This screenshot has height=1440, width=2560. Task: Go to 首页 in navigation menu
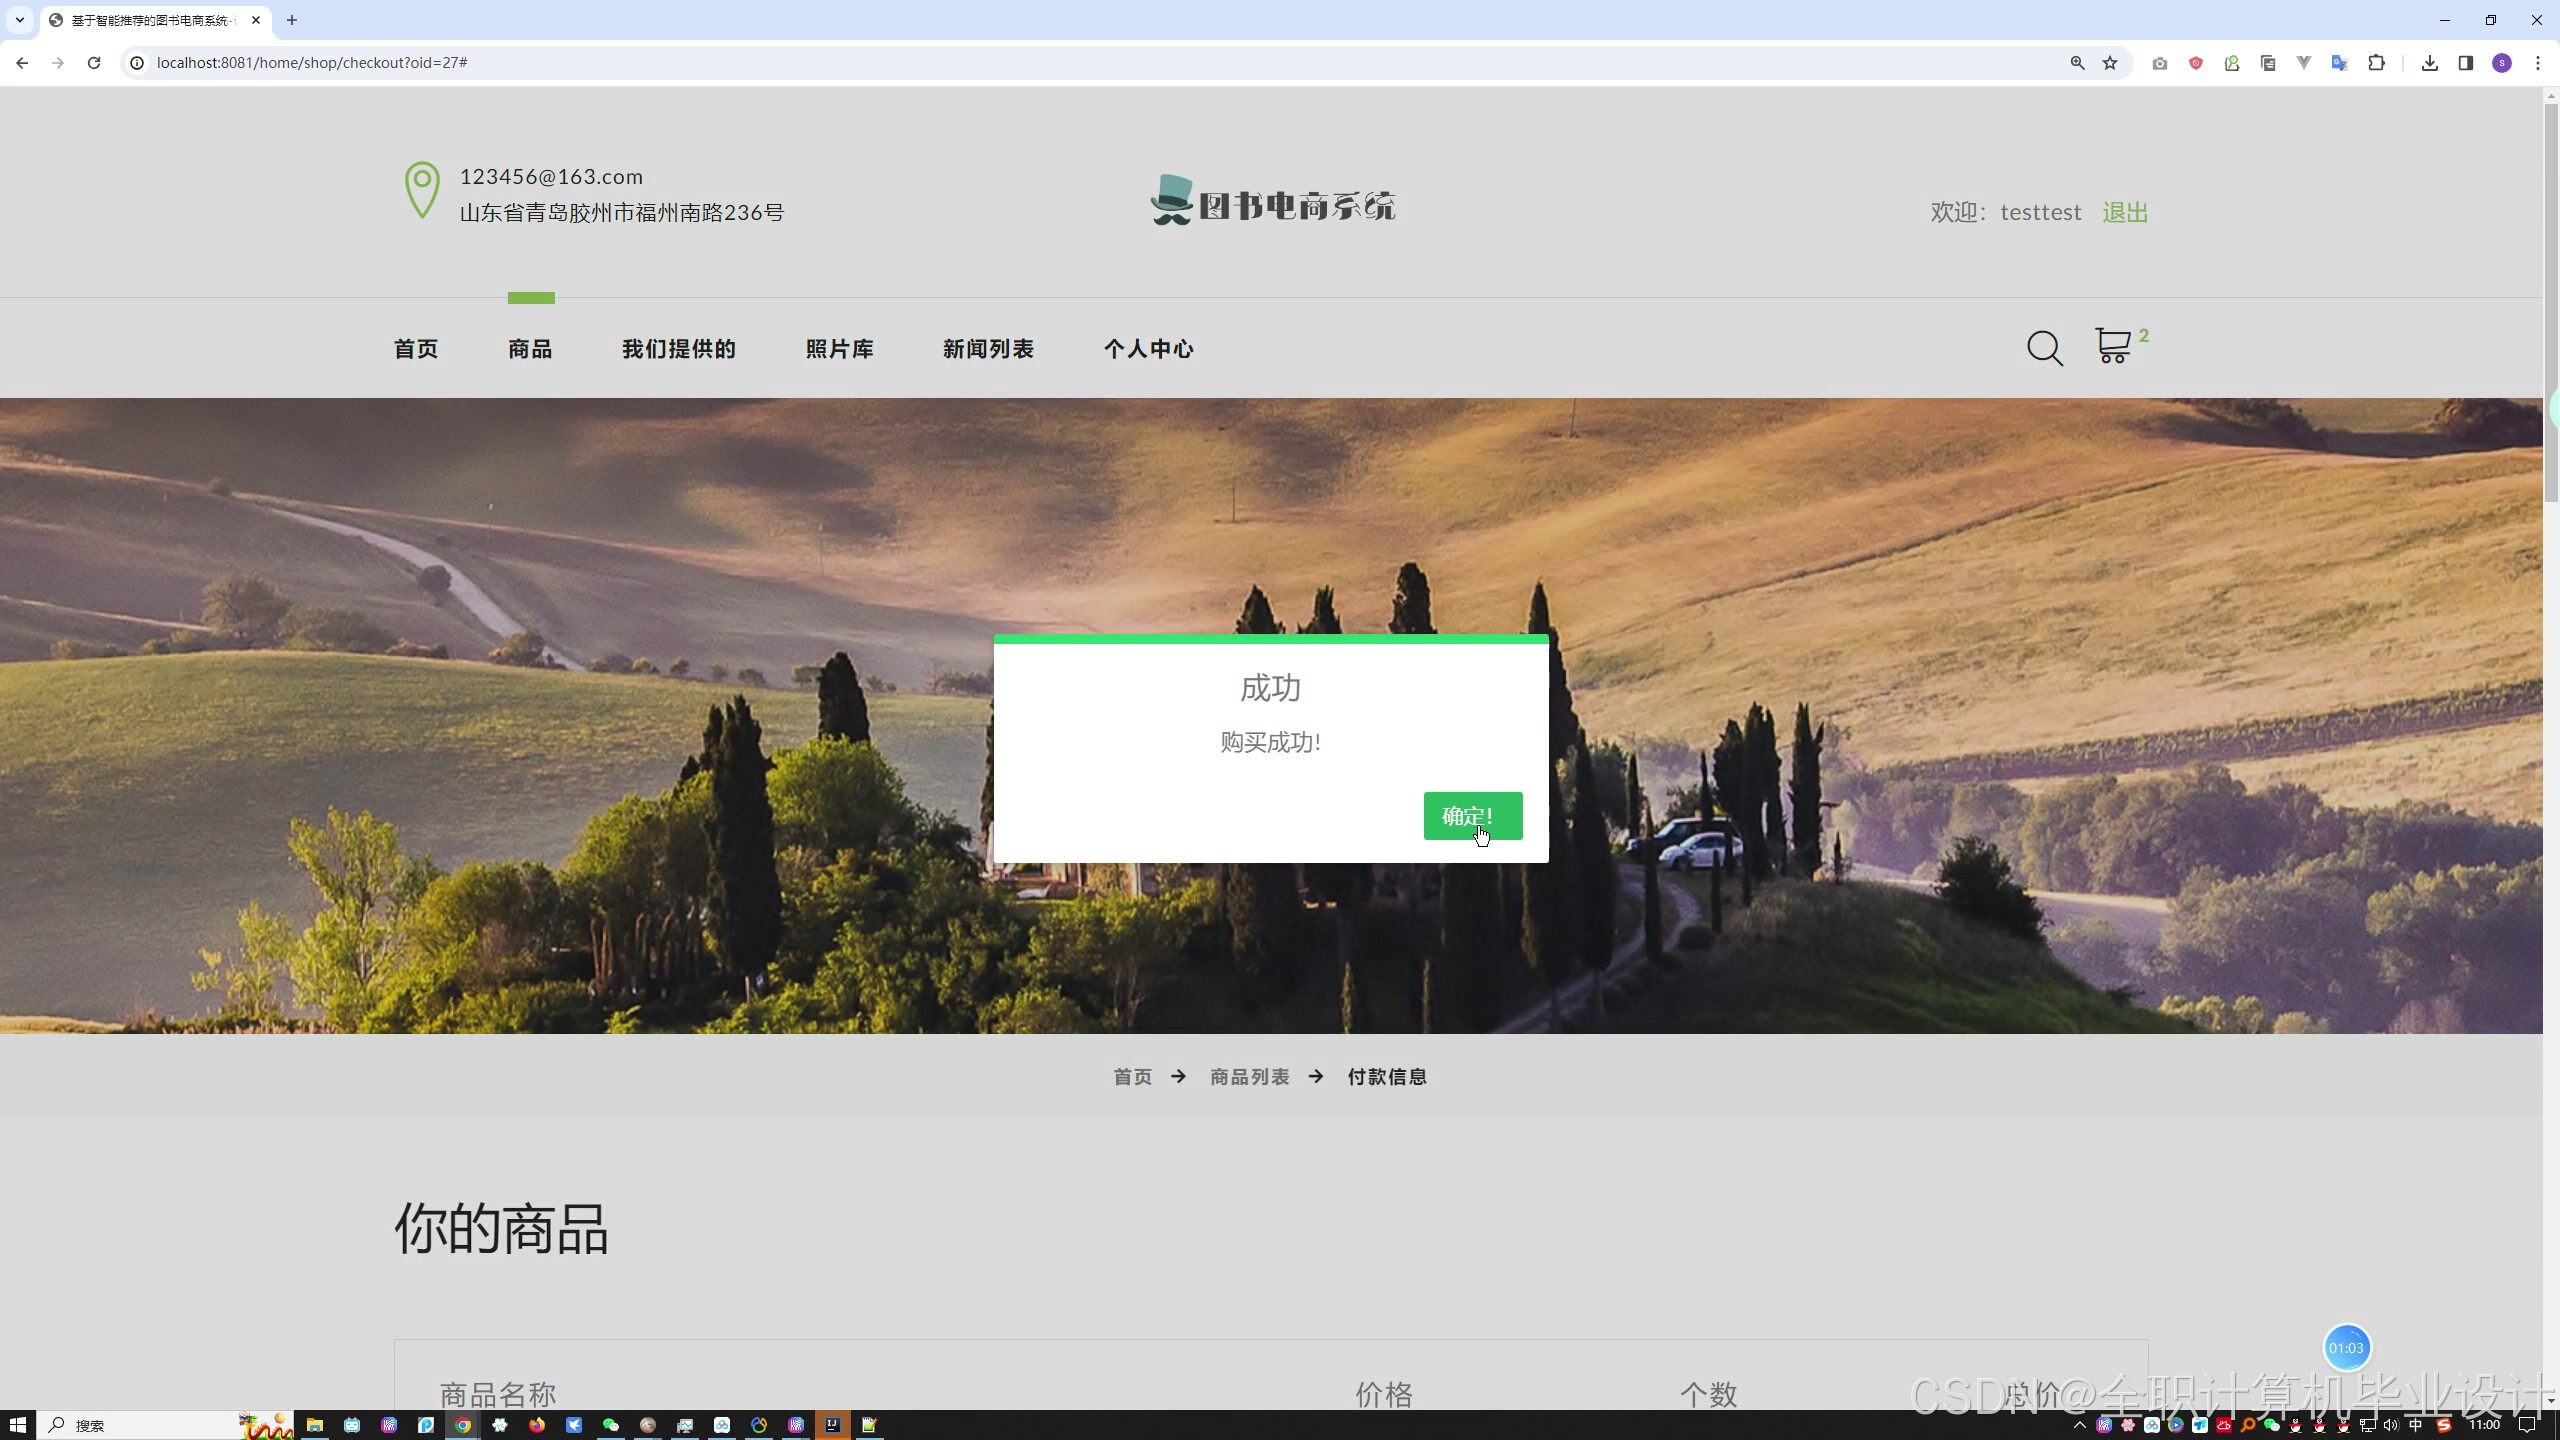[416, 349]
